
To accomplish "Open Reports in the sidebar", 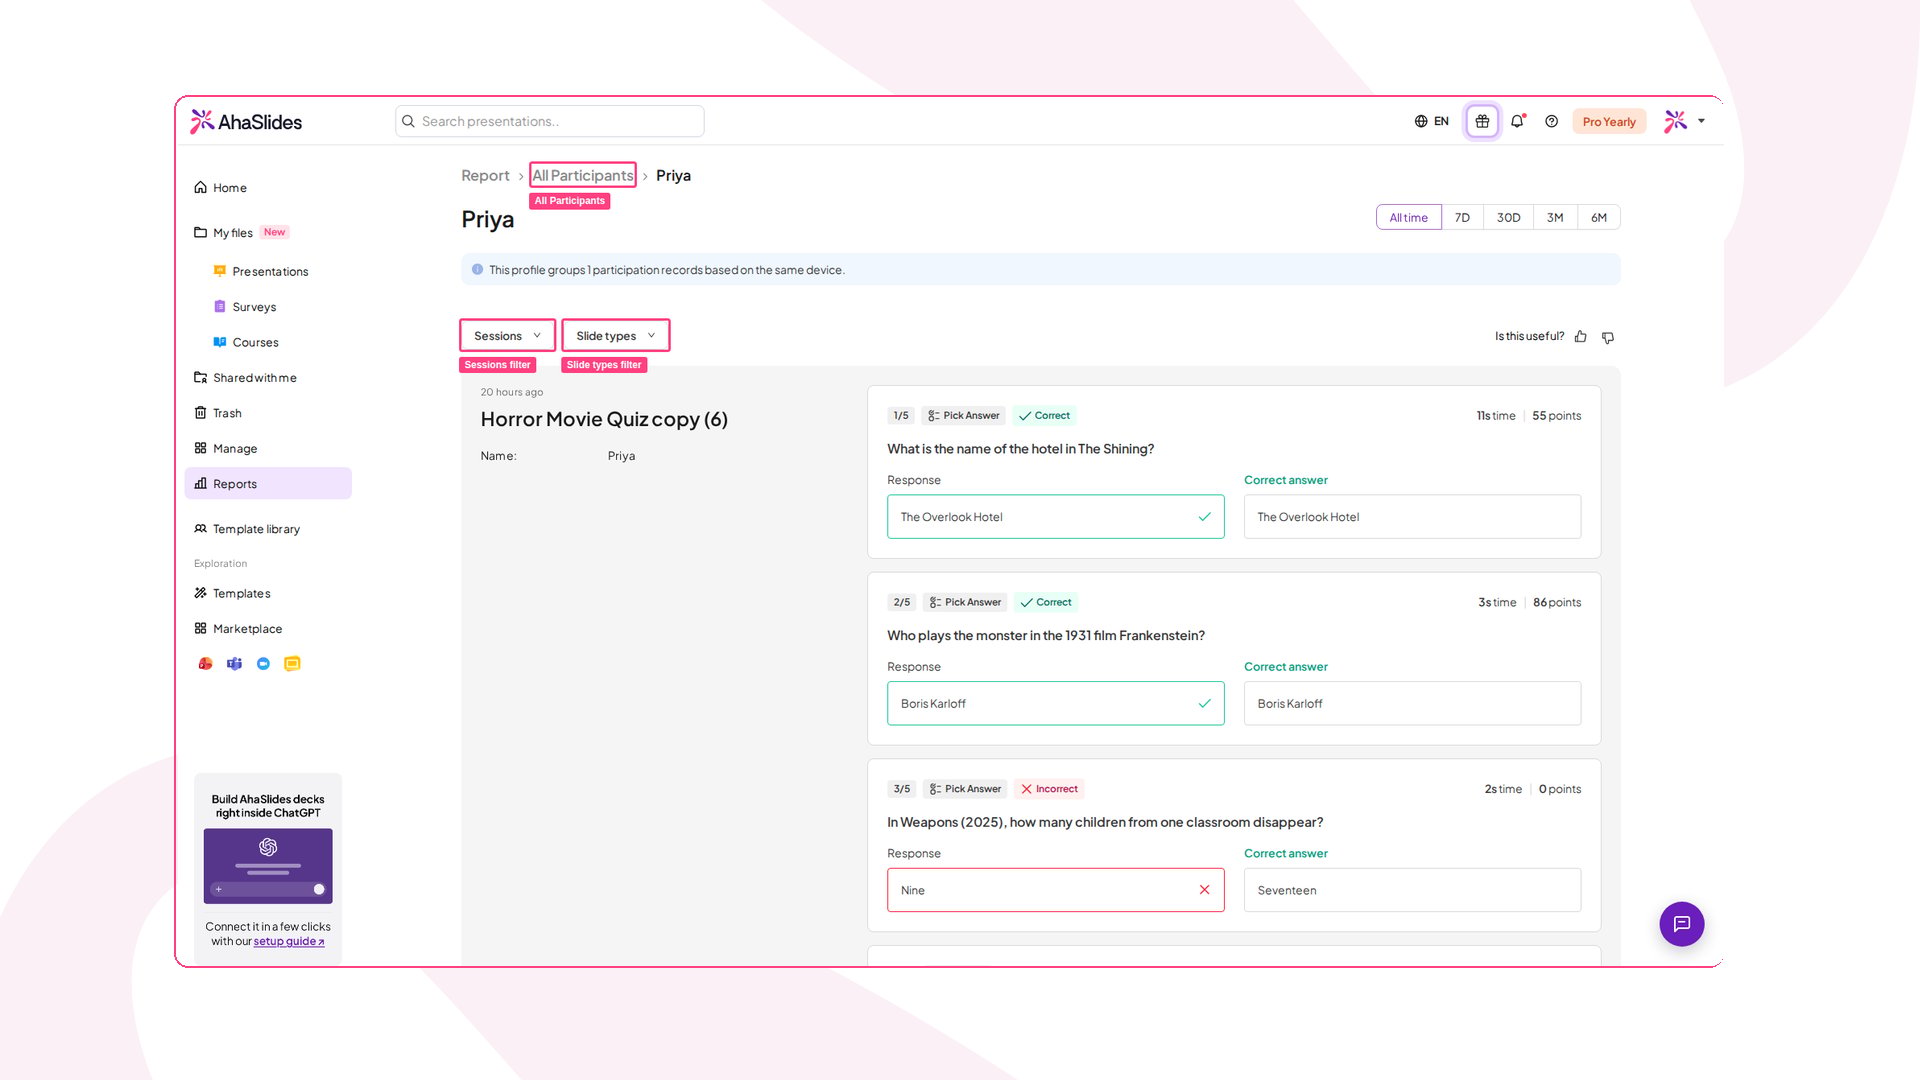I will [268, 484].
